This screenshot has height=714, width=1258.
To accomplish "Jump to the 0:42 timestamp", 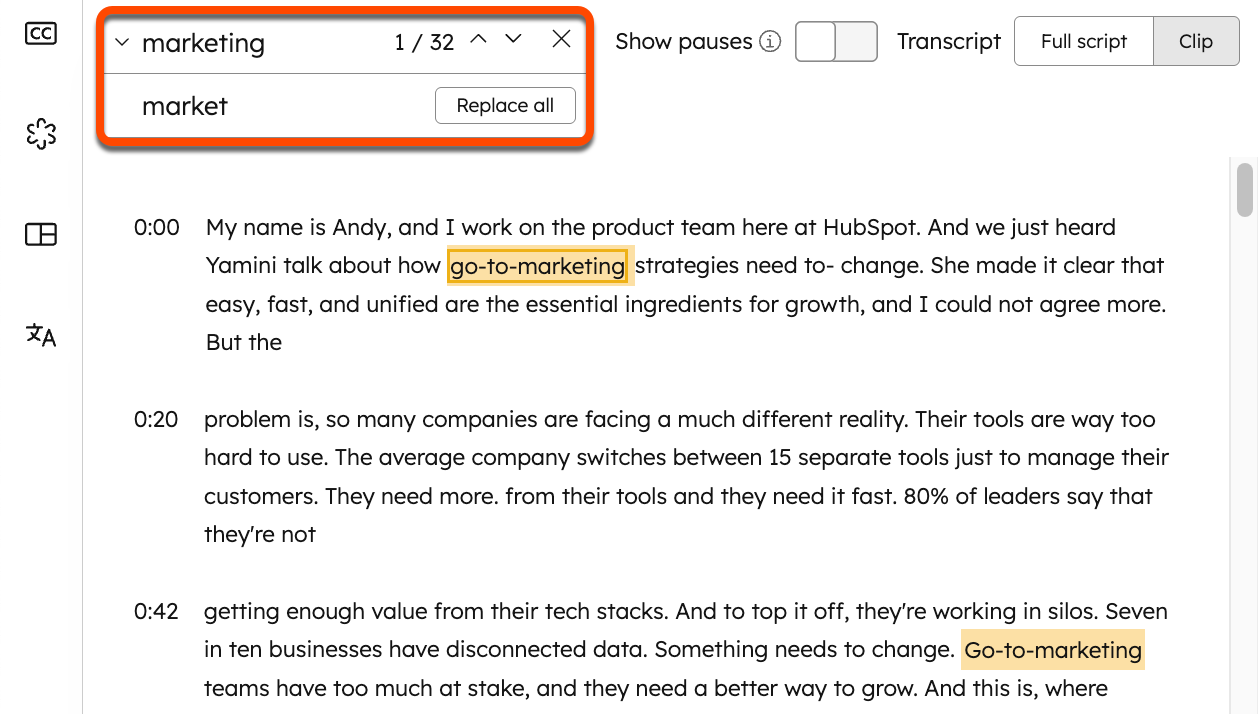I will [156, 612].
